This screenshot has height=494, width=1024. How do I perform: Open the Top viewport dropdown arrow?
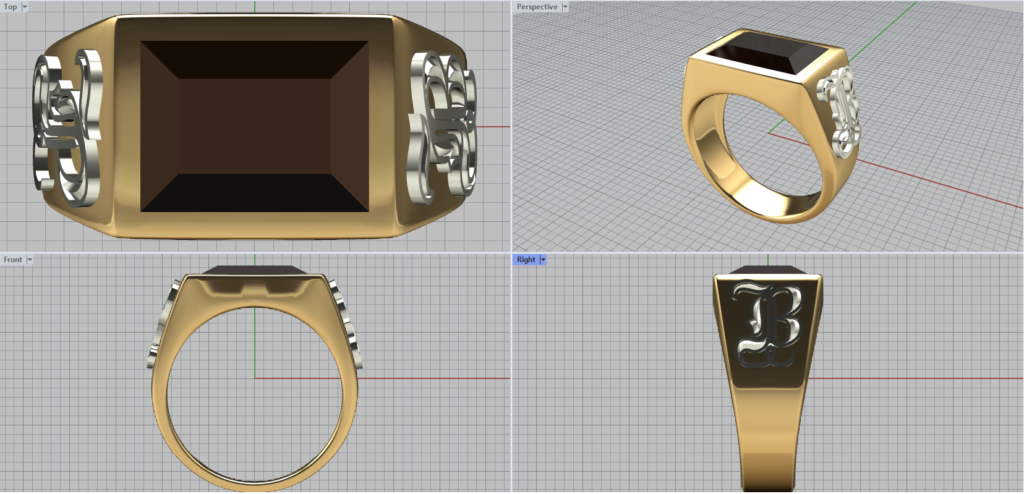pos(24,7)
